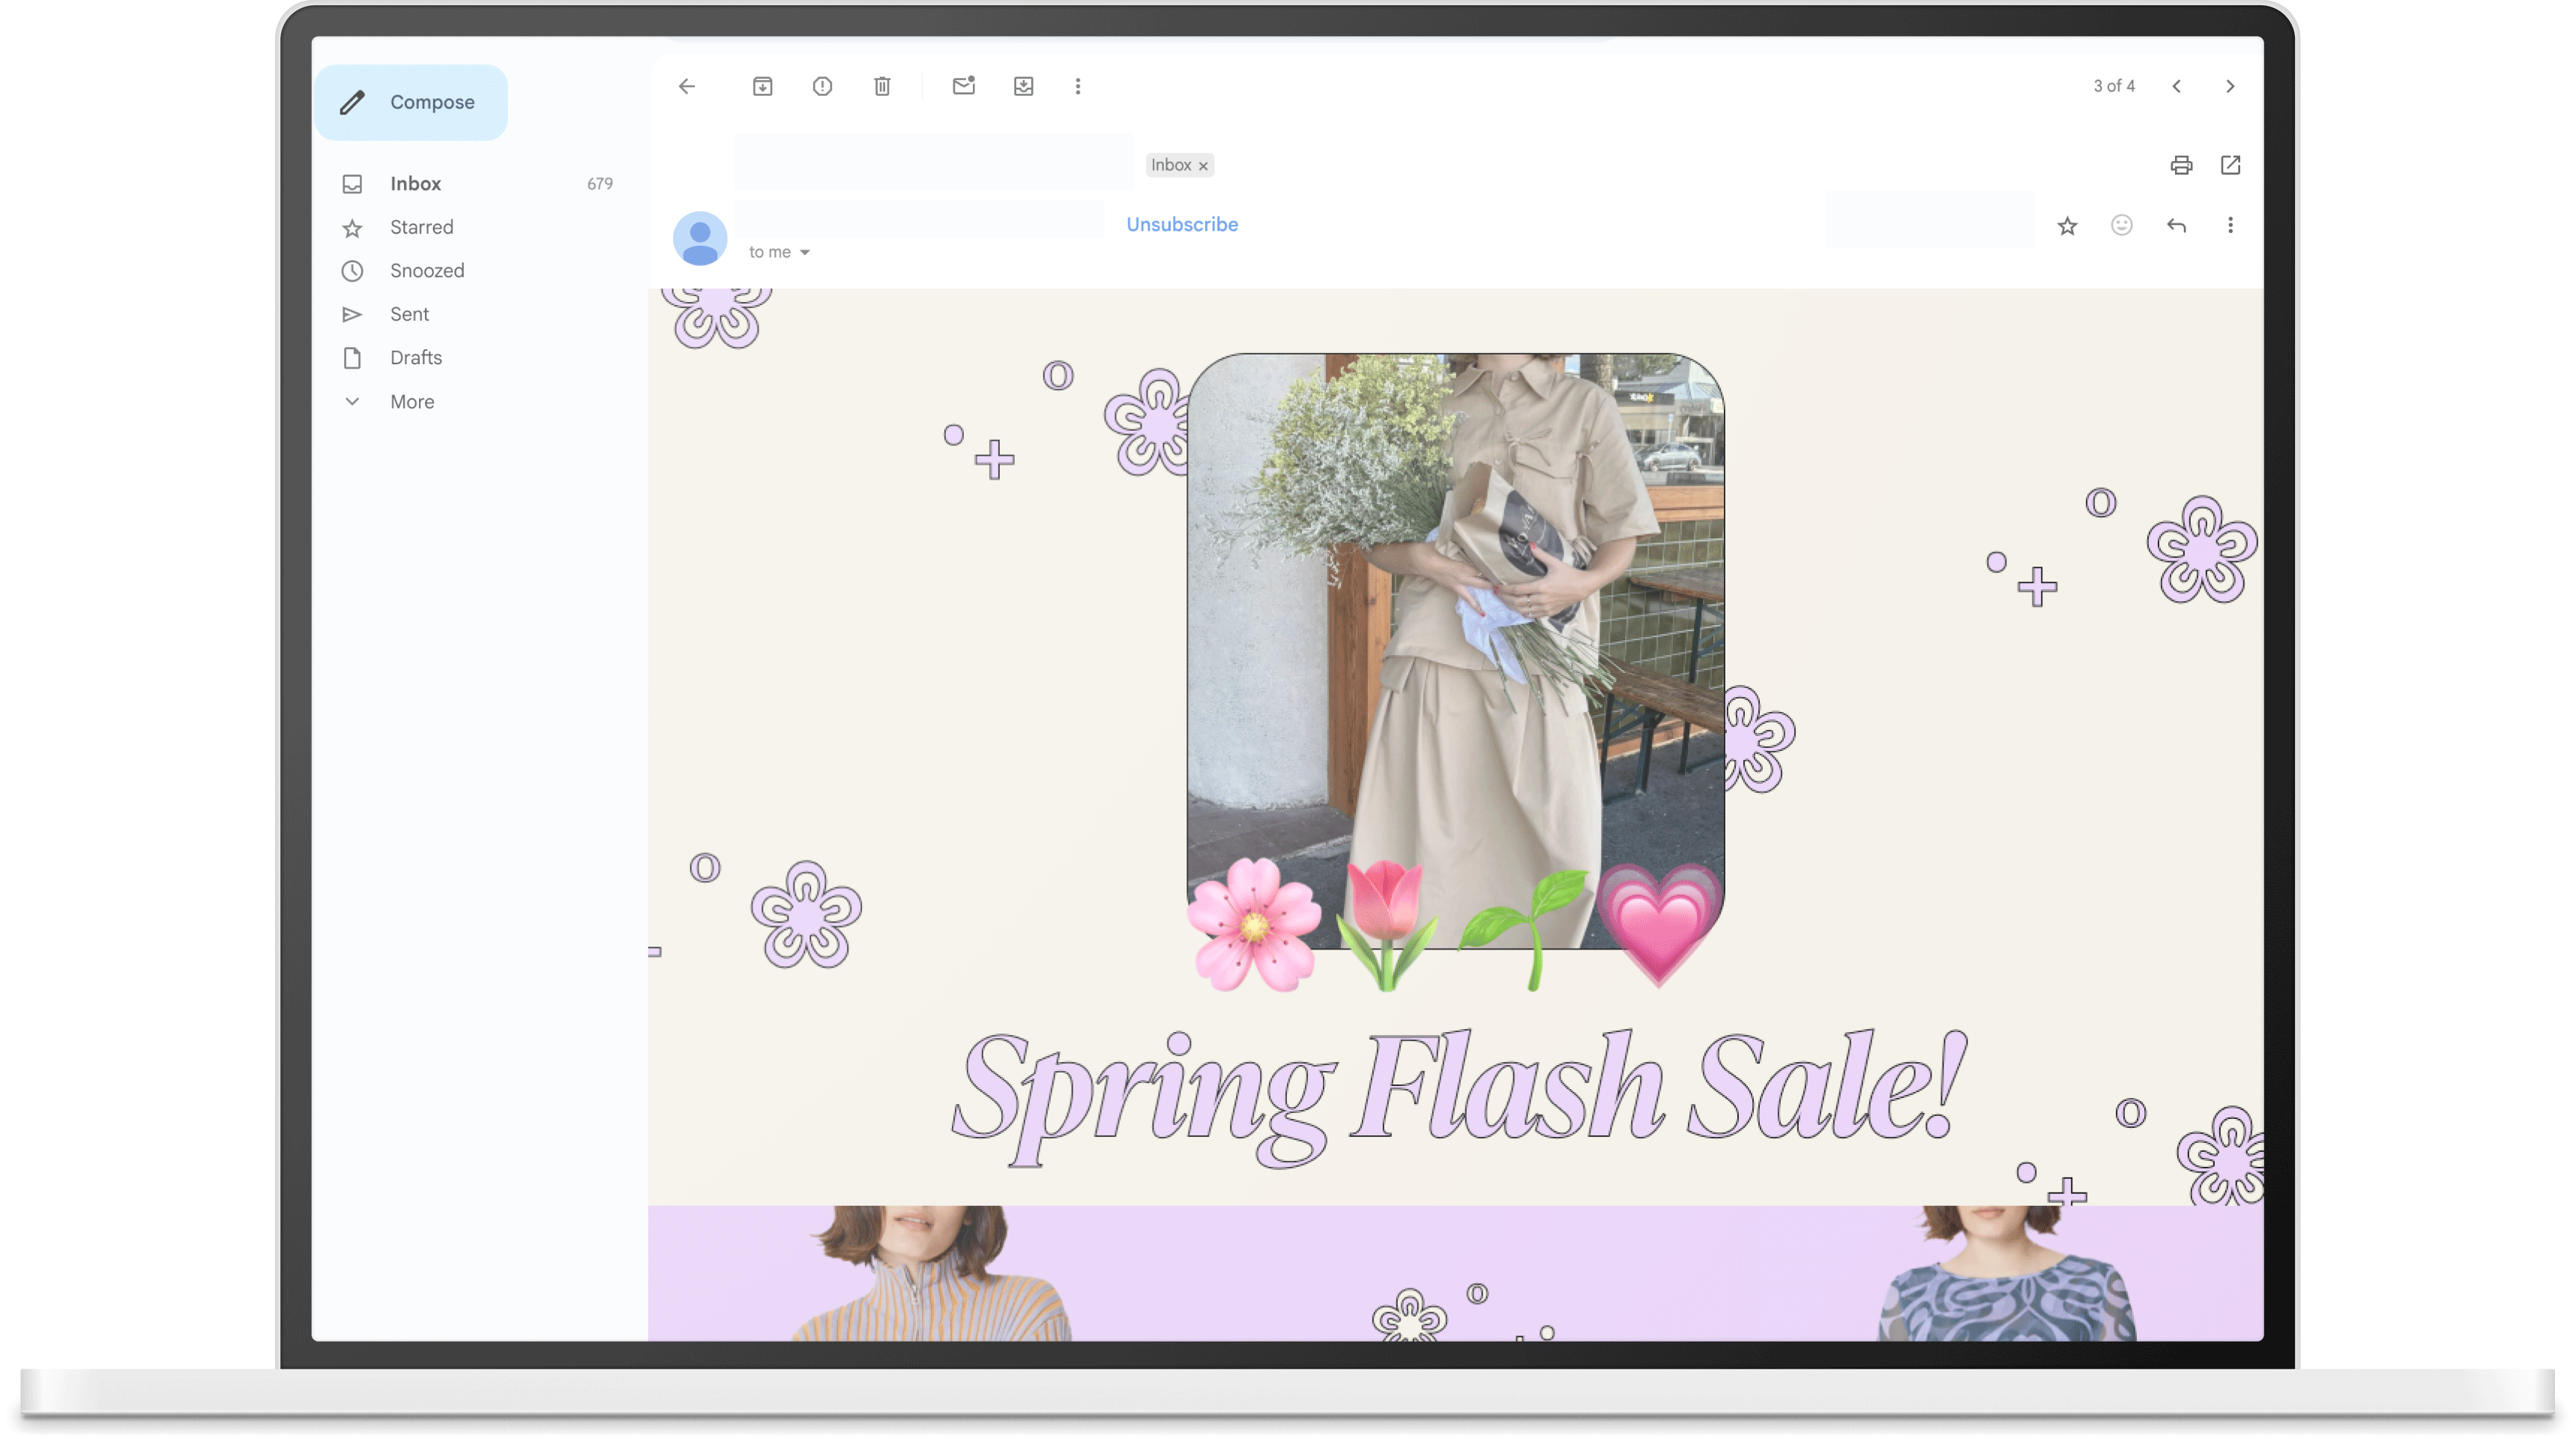Open toolbar more options menu
This screenshot has height=1439, width=2576.
[x=1077, y=86]
